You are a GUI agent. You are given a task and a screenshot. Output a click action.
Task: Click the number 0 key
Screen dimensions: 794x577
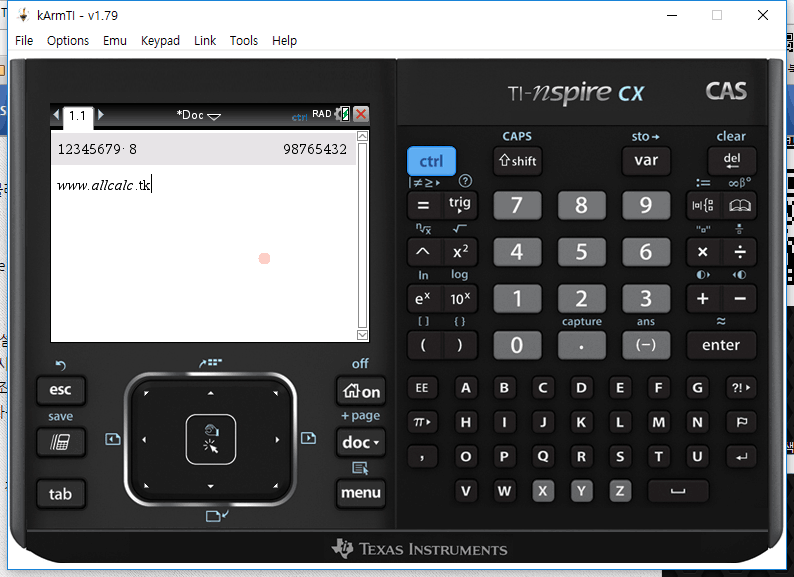[517, 345]
